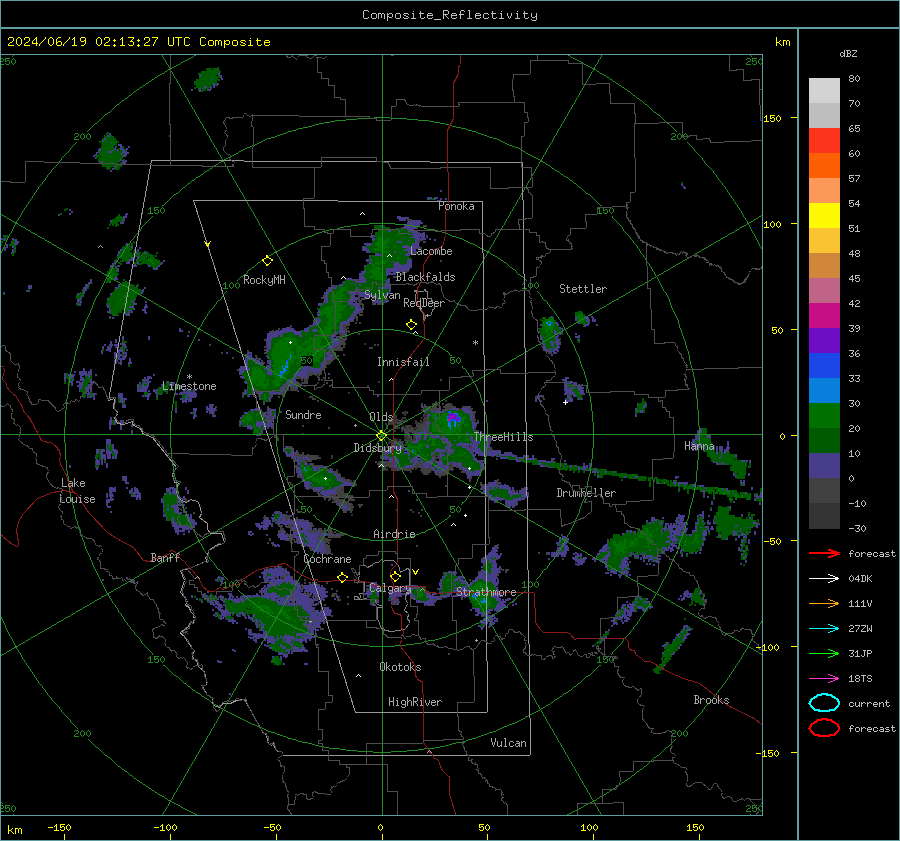Click the HighRiver label
Viewport: 900px width, 841px height.
[x=415, y=702]
